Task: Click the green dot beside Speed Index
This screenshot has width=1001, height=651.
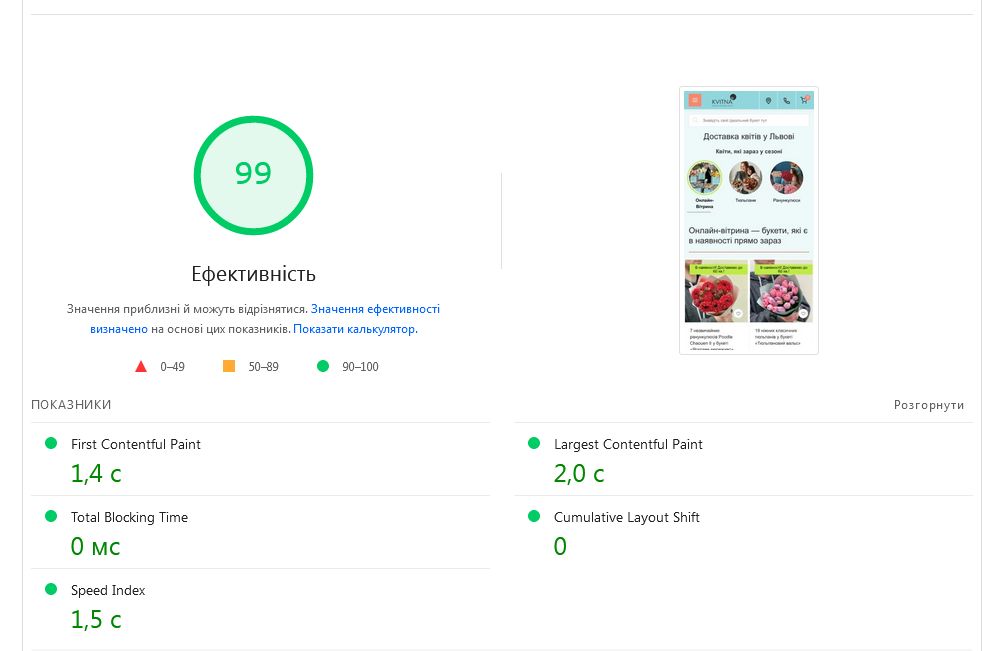Action: click(51, 589)
